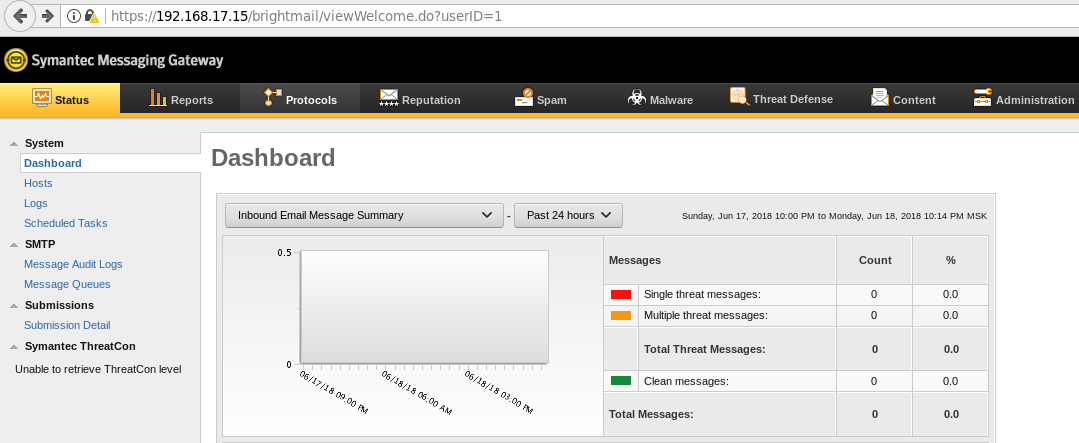Click the Content document envelope icon
Image resolution: width=1079 pixels, height=443 pixels.
pos(879,98)
